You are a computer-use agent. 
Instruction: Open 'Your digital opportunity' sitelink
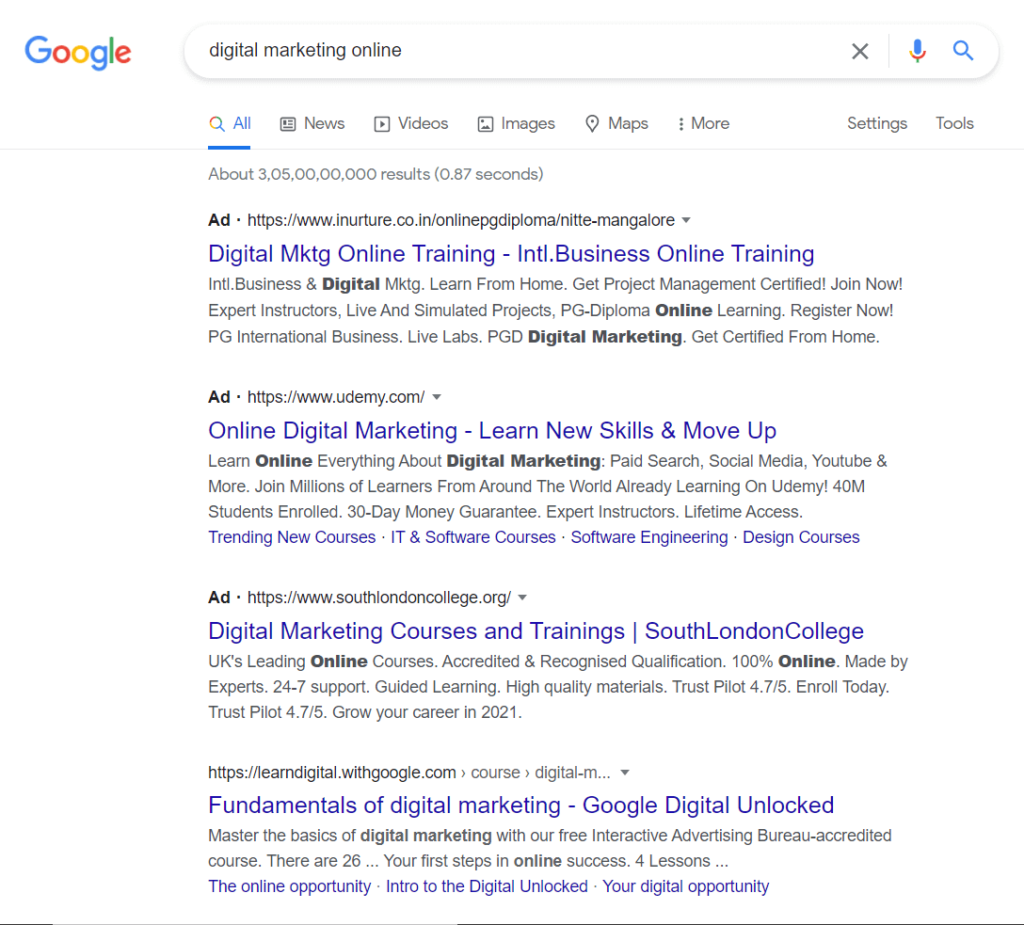tap(685, 886)
